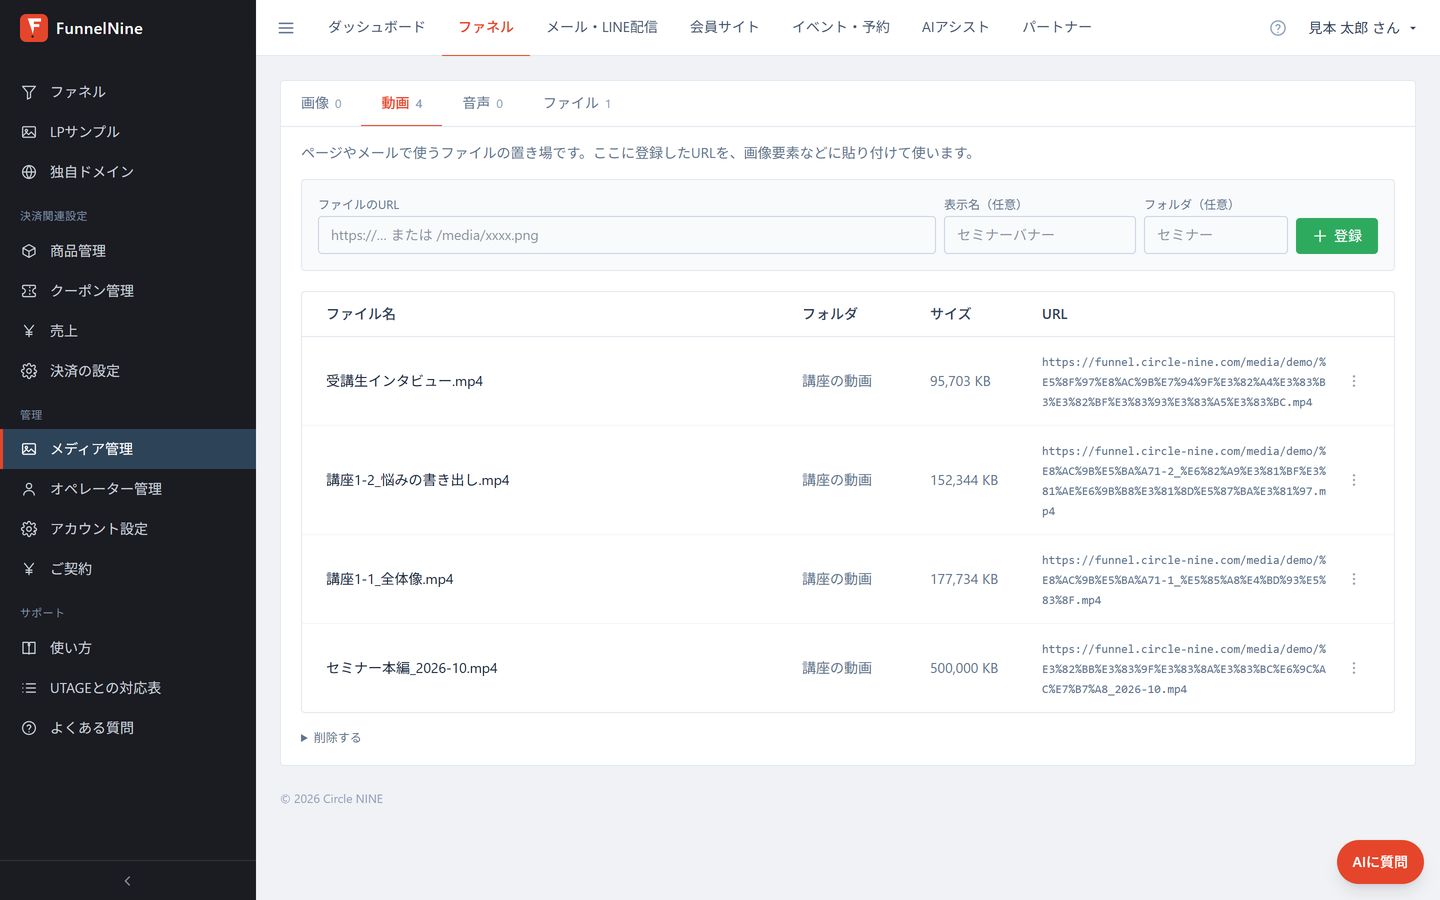The width and height of the screenshot is (1440, 900).
Task: Expand the 削除する disclosure triangle
Action: (x=304, y=738)
